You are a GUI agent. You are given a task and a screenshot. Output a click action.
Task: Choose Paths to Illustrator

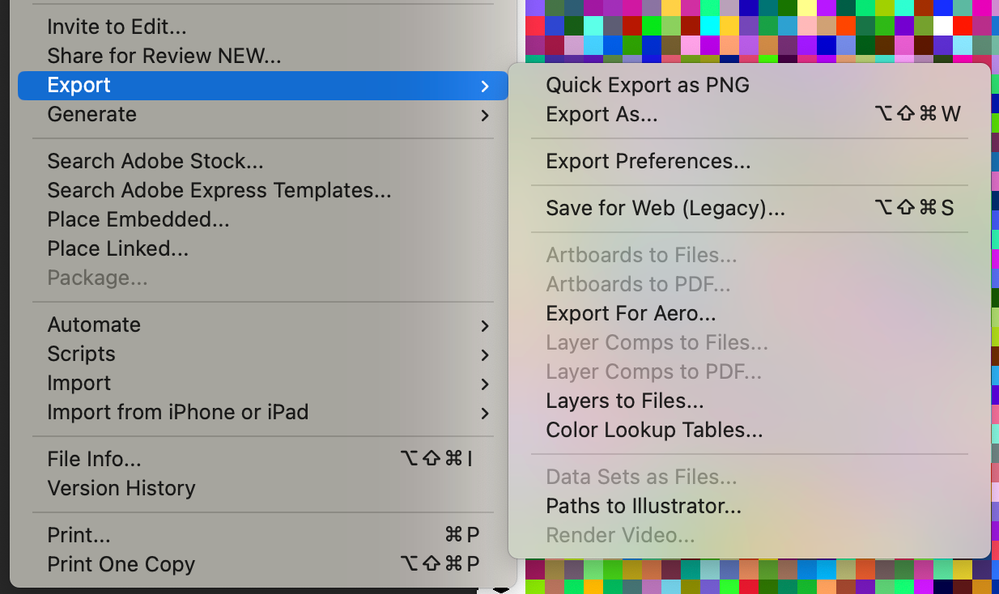click(x=643, y=506)
